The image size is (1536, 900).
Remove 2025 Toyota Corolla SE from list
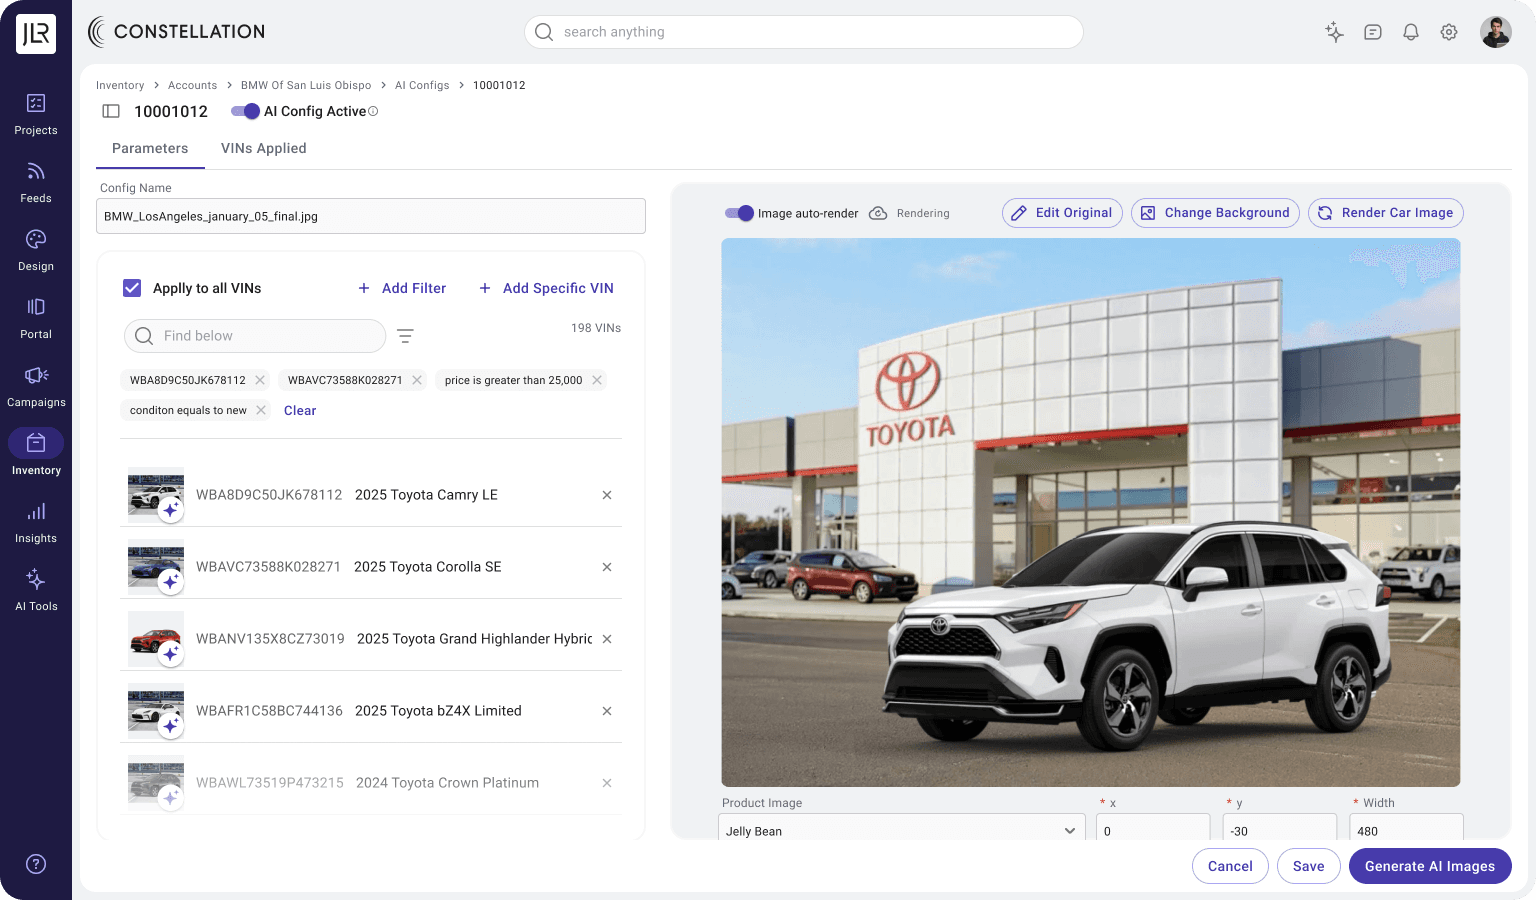pos(607,567)
